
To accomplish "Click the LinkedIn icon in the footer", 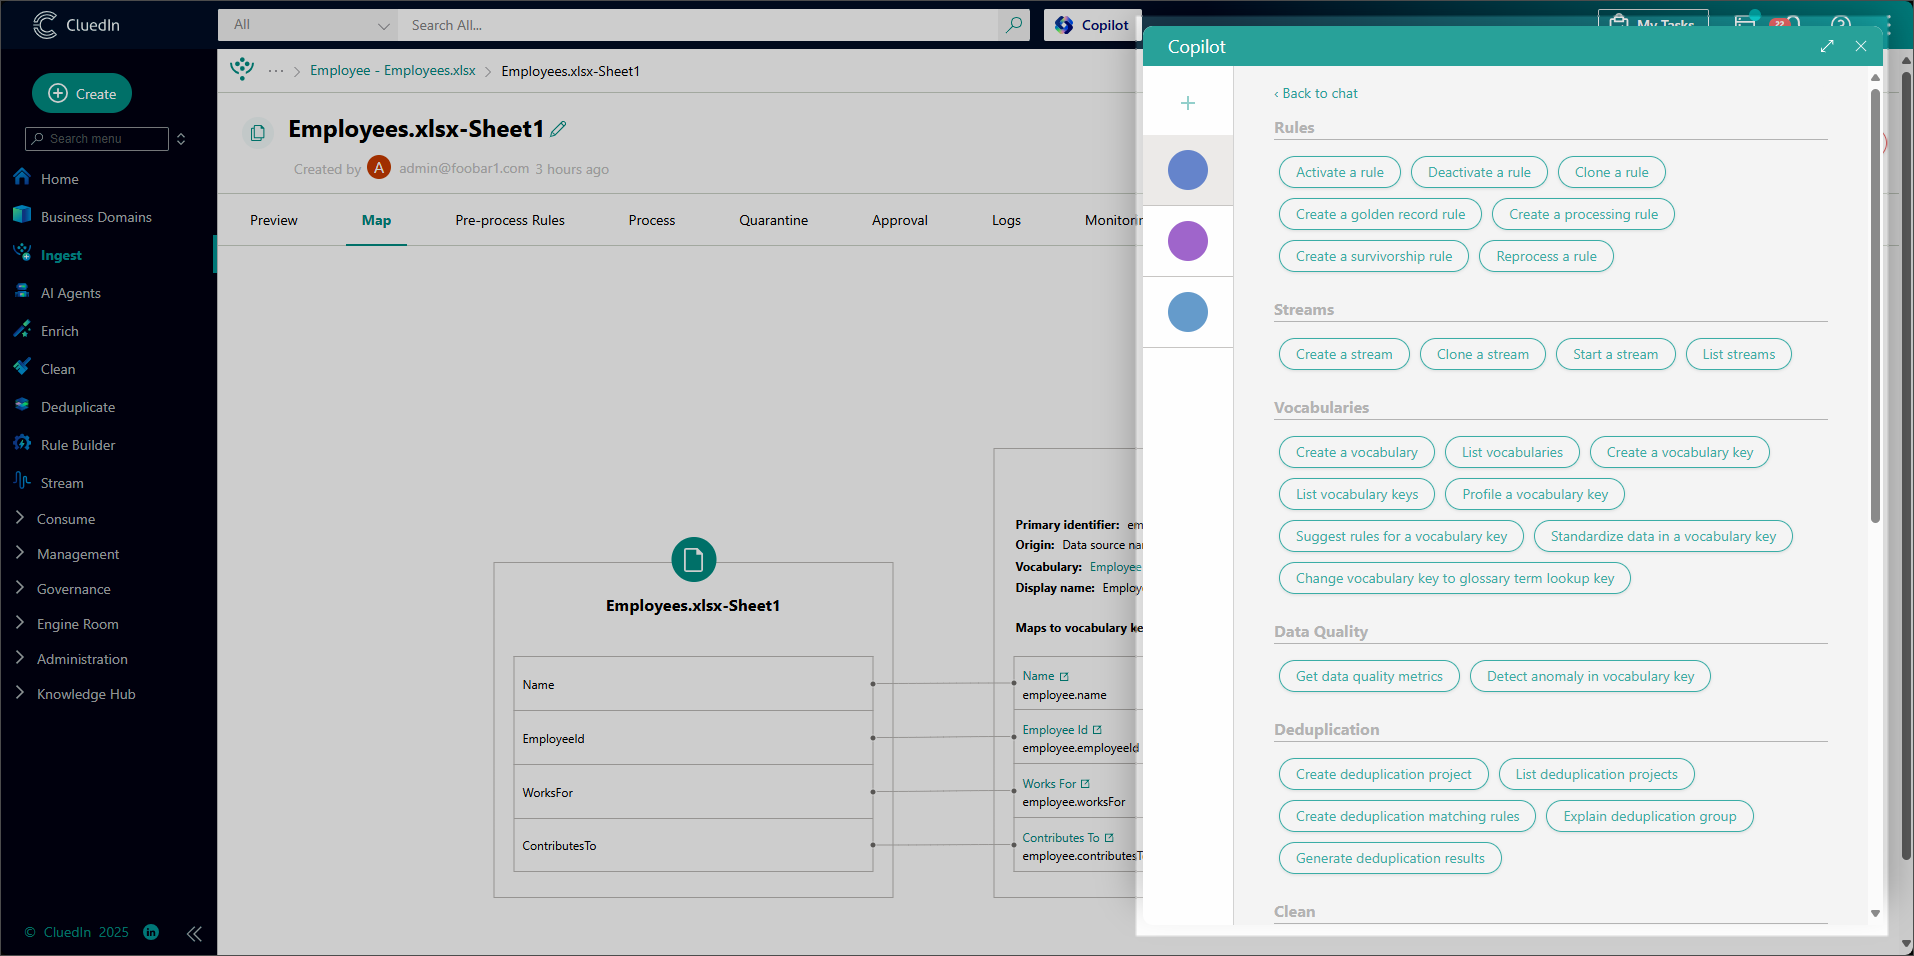I will tap(151, 932).
